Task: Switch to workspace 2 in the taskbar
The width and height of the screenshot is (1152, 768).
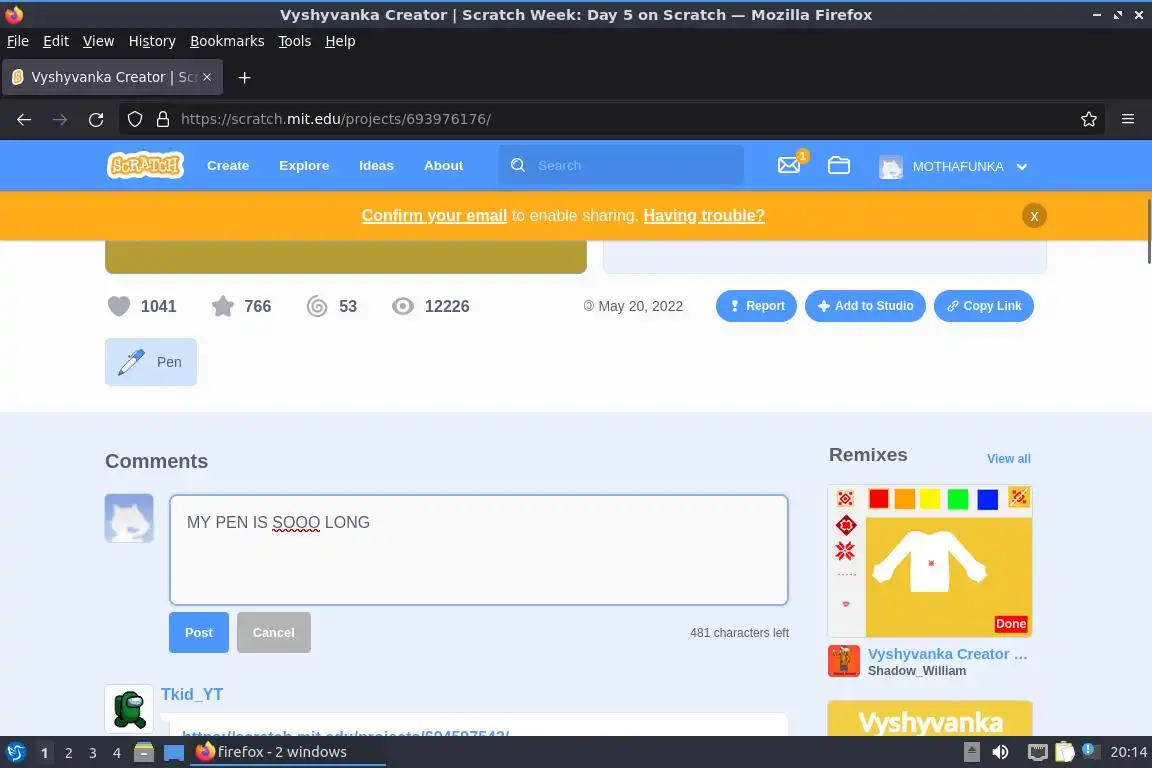Action: [68, 753]
